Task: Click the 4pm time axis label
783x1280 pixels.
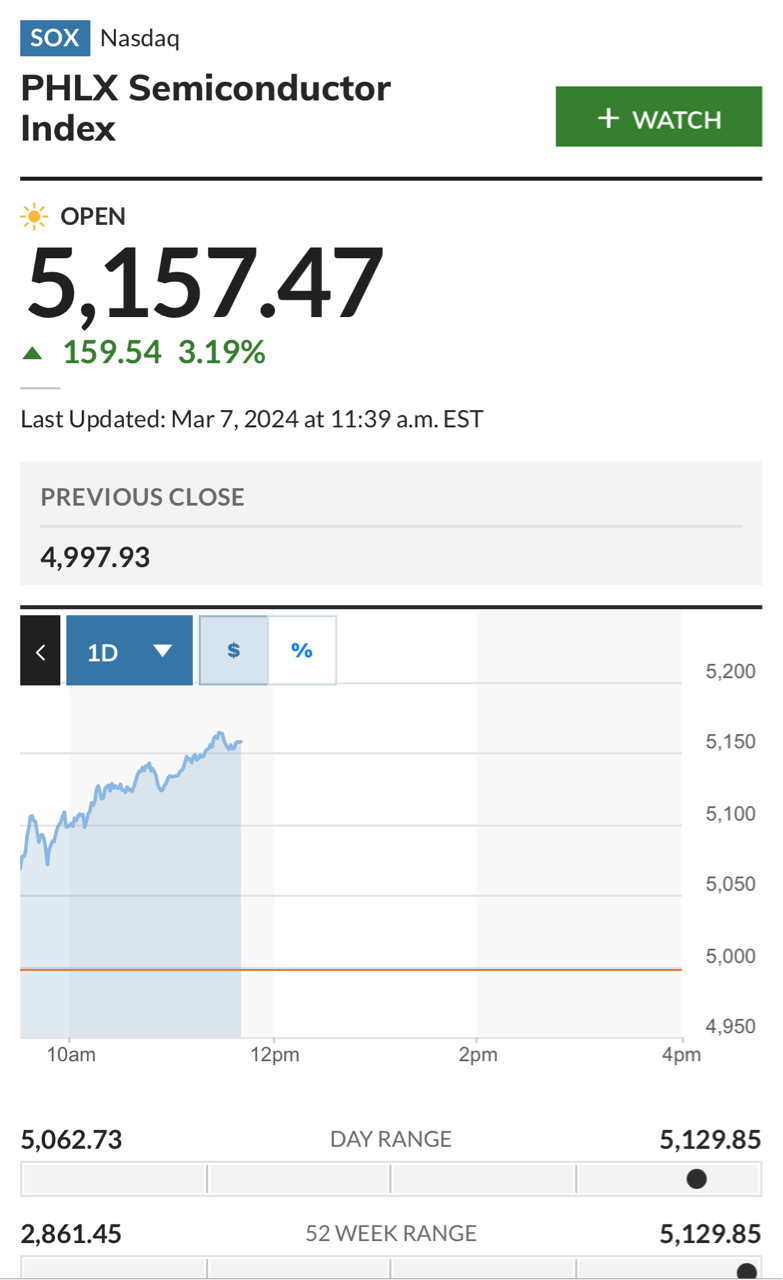Action: coord(681,1055)
